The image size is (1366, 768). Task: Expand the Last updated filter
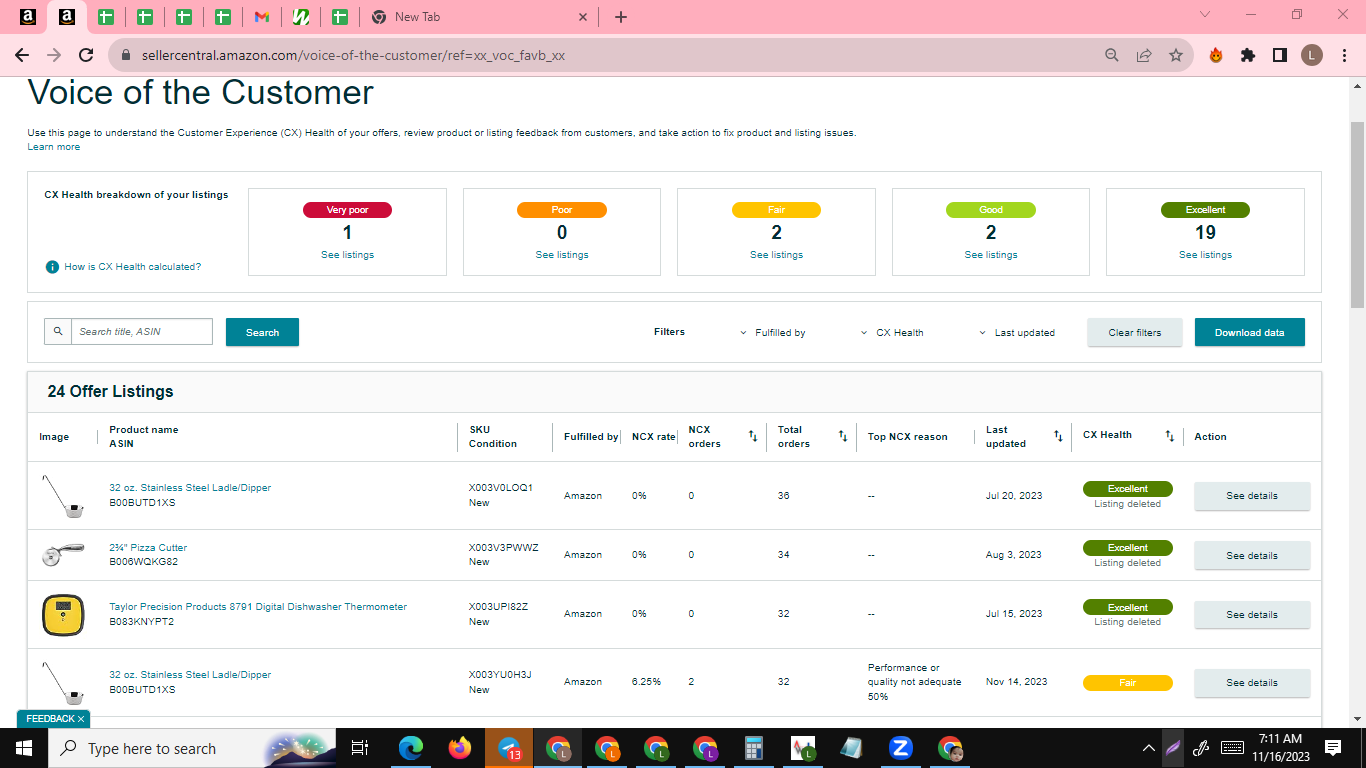coord(1017,332)
